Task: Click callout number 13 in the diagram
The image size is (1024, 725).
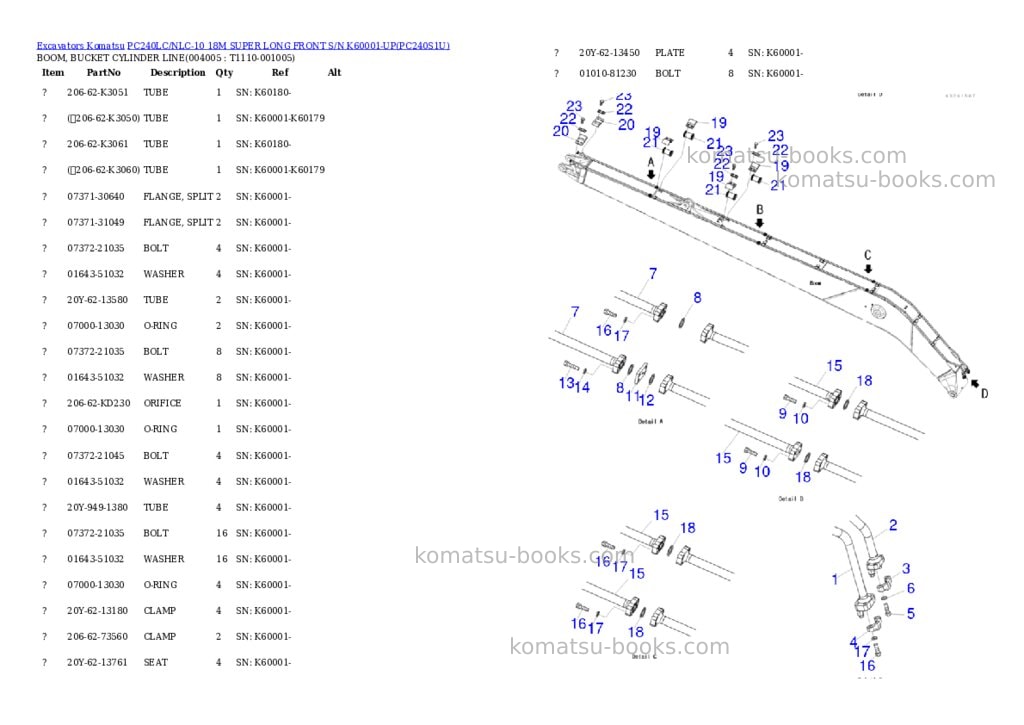Action: pos(566,383)
